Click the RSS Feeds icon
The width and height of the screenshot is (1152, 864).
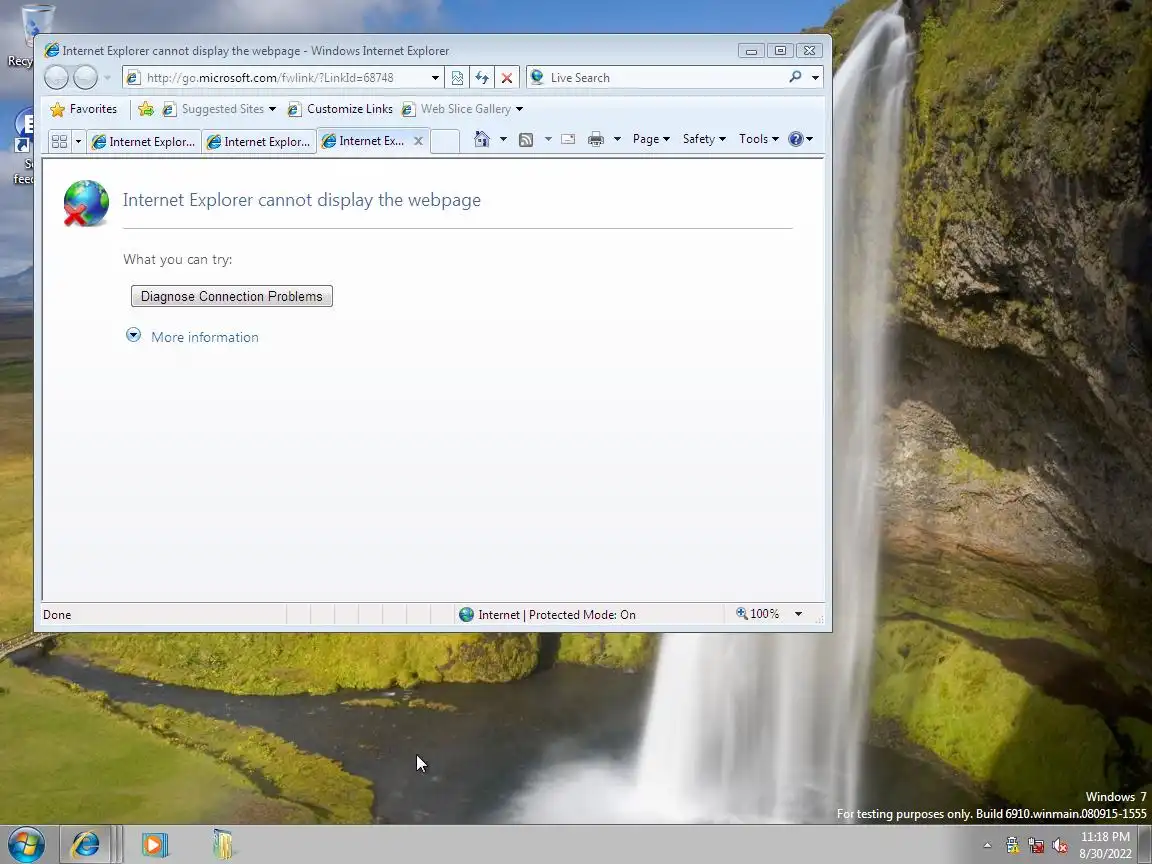526,140
